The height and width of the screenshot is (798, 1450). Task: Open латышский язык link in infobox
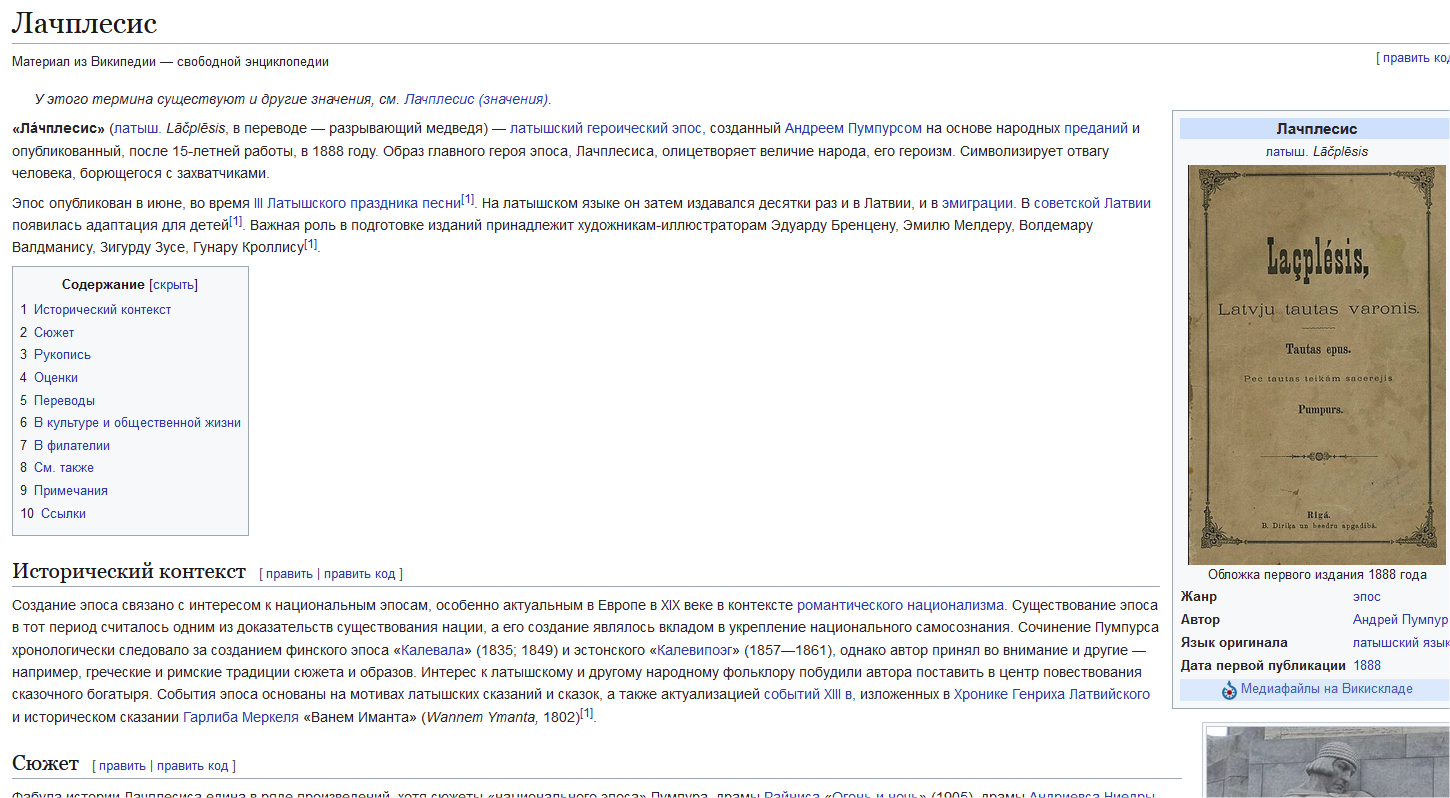point(1401,643)
